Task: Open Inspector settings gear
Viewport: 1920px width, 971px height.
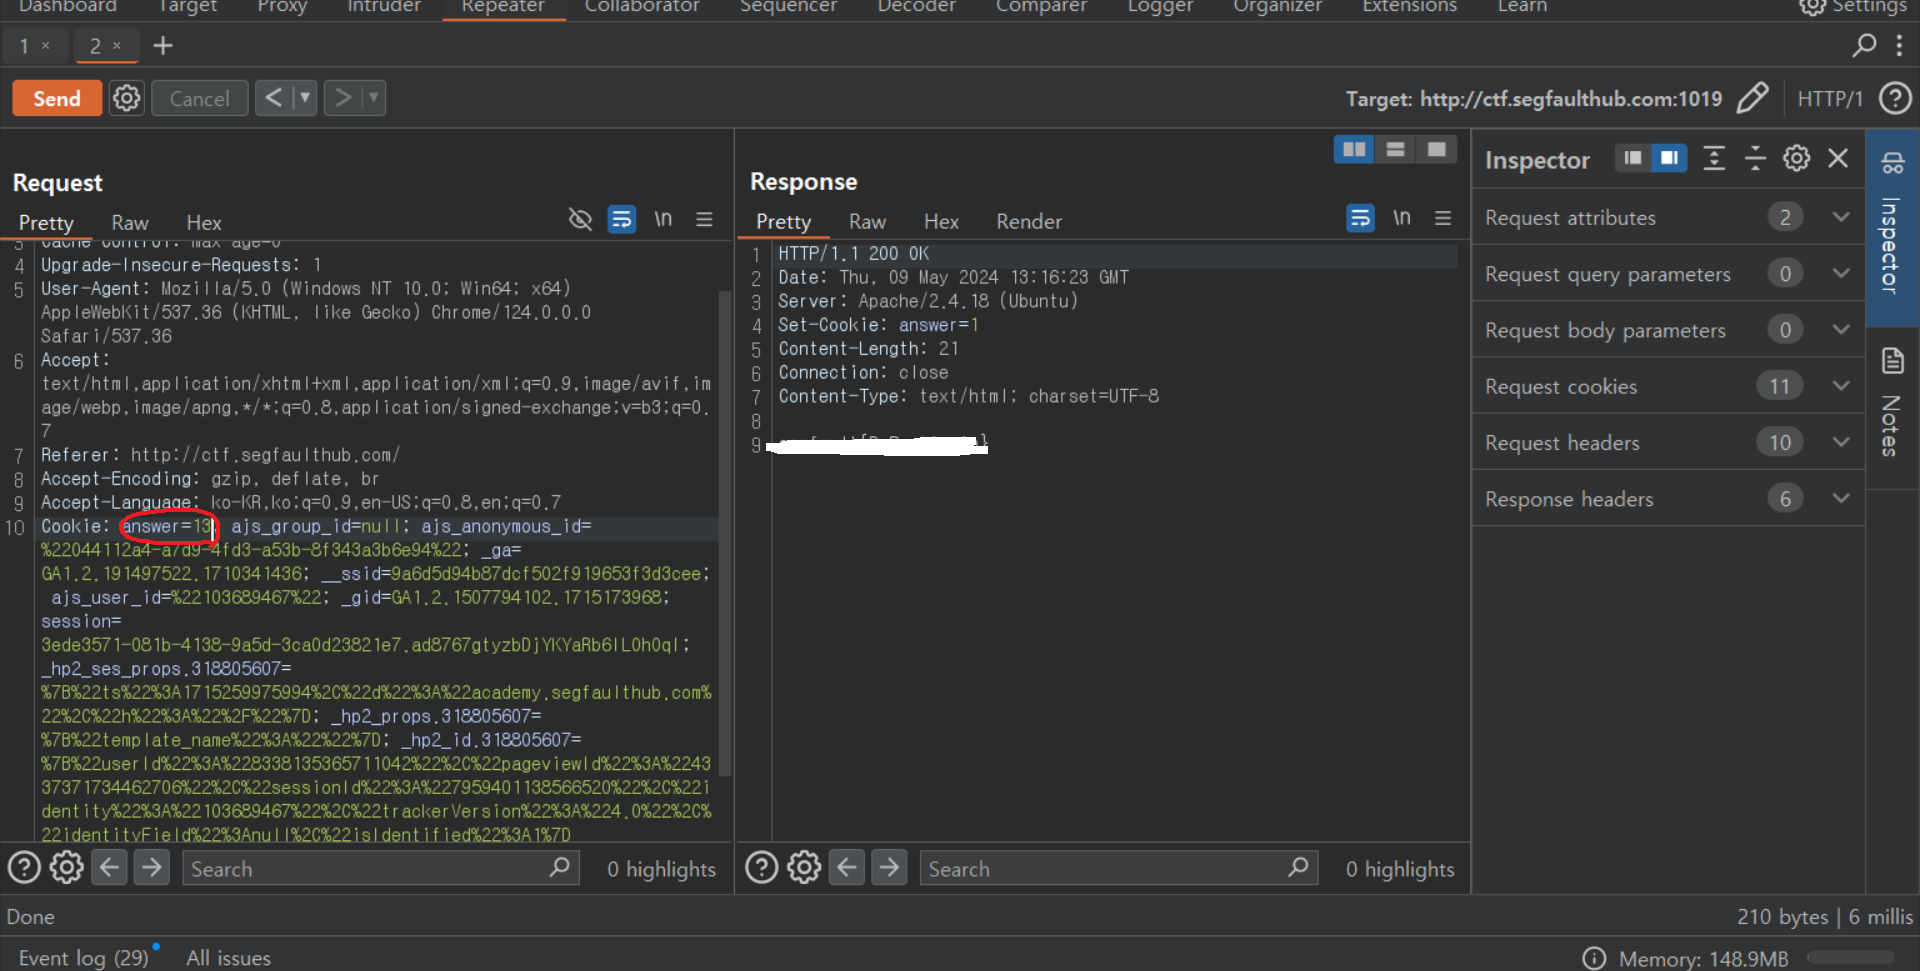Action: pyautogui.click(x=1796, y=158)
